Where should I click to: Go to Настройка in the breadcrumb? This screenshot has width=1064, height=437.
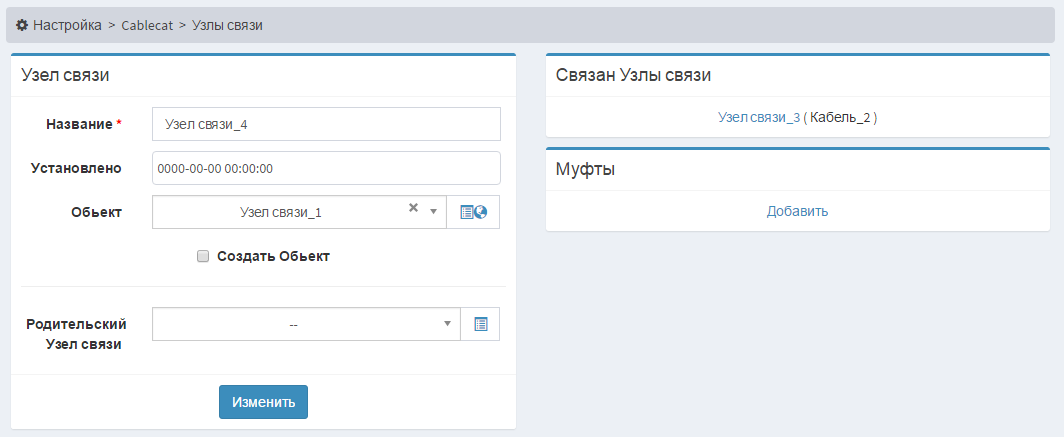67,25
